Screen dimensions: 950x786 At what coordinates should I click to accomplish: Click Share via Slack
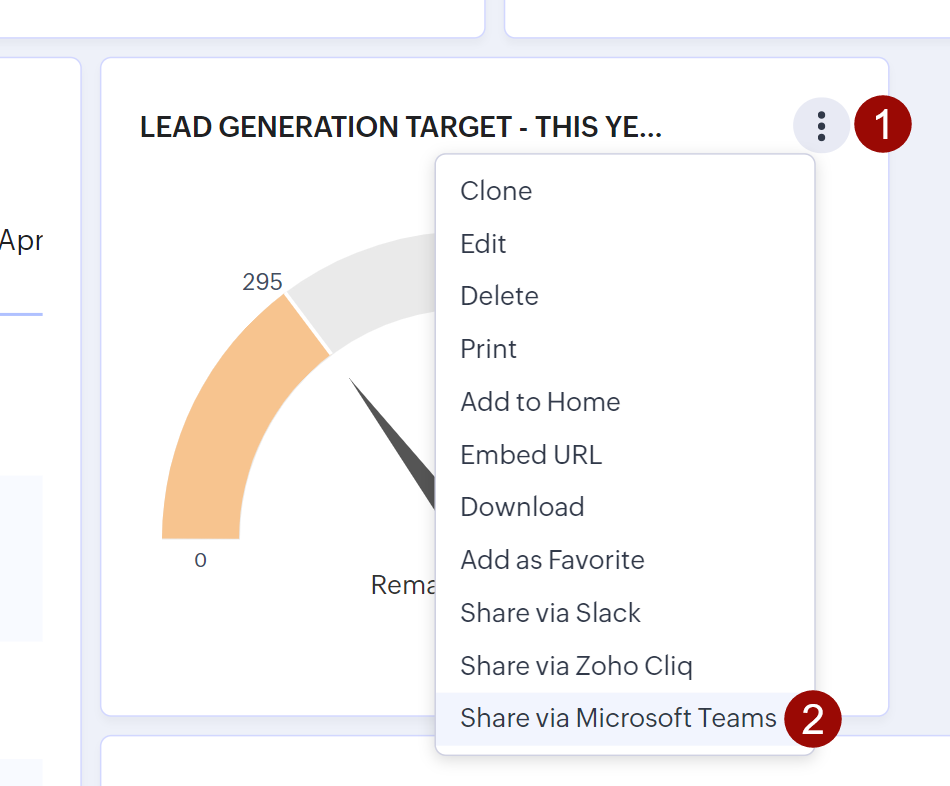[550, 613]
